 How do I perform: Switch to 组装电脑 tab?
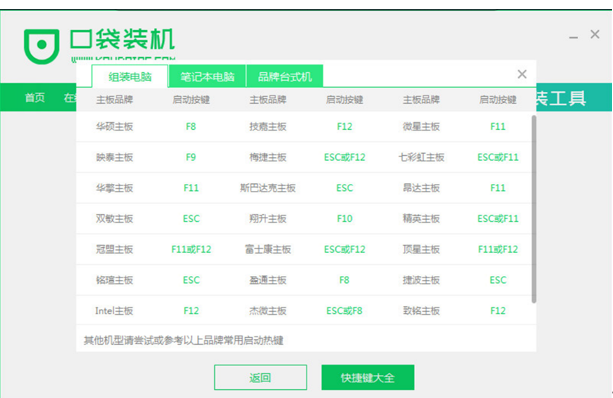pyautogui.click(x=130, y=77)
